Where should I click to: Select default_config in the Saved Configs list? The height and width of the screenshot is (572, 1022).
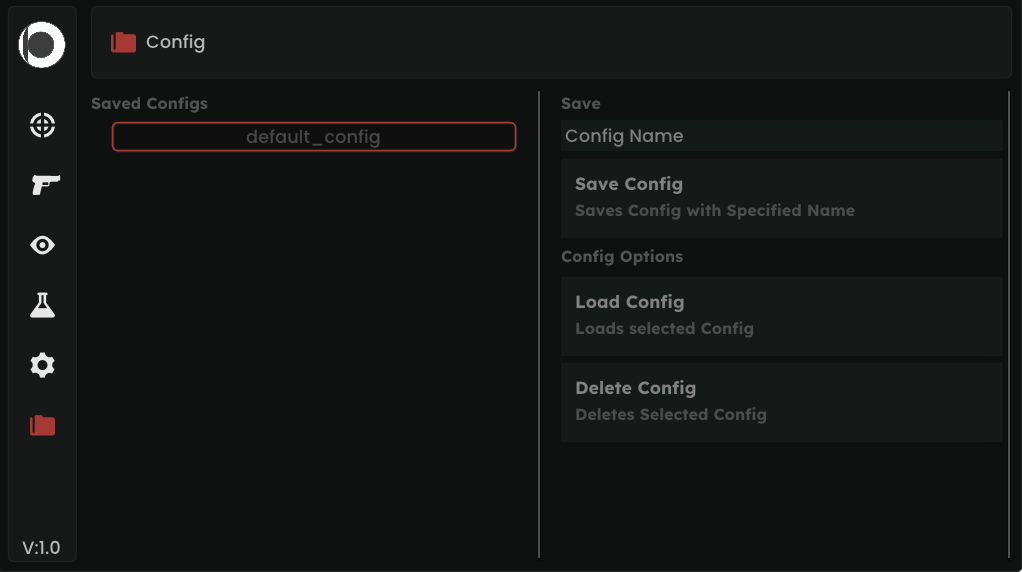314,137
